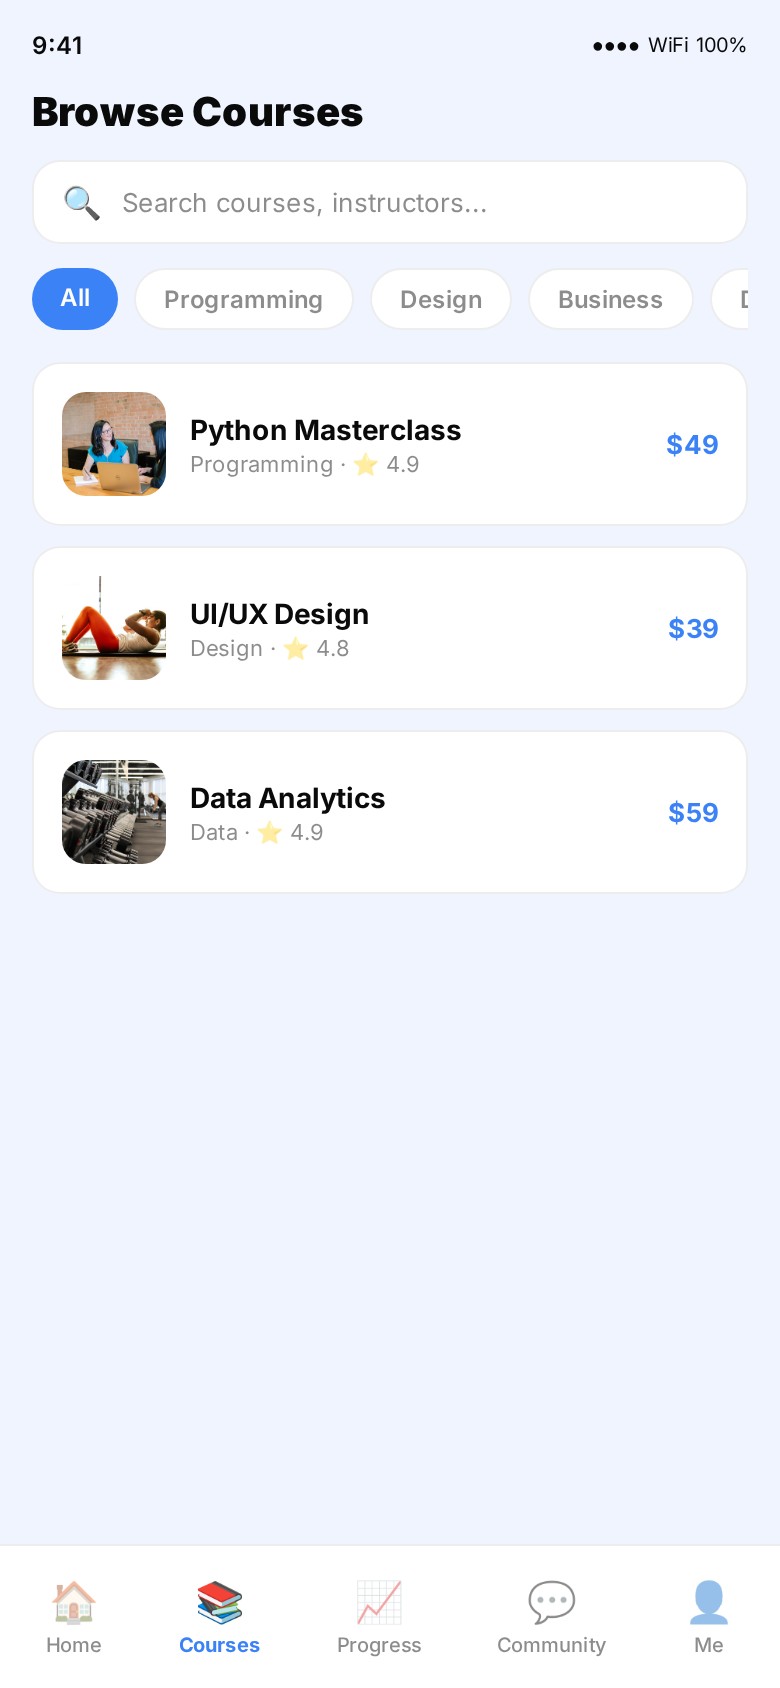The image size is (780, 1688).
Task: Open the UI/UX Design thumbnail image
Action: 114,628
